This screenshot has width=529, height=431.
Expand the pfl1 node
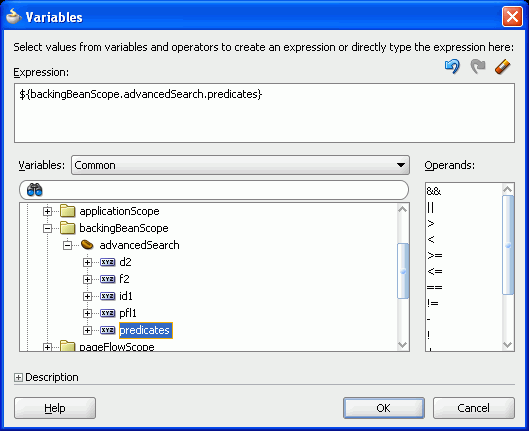click(87, 313)
